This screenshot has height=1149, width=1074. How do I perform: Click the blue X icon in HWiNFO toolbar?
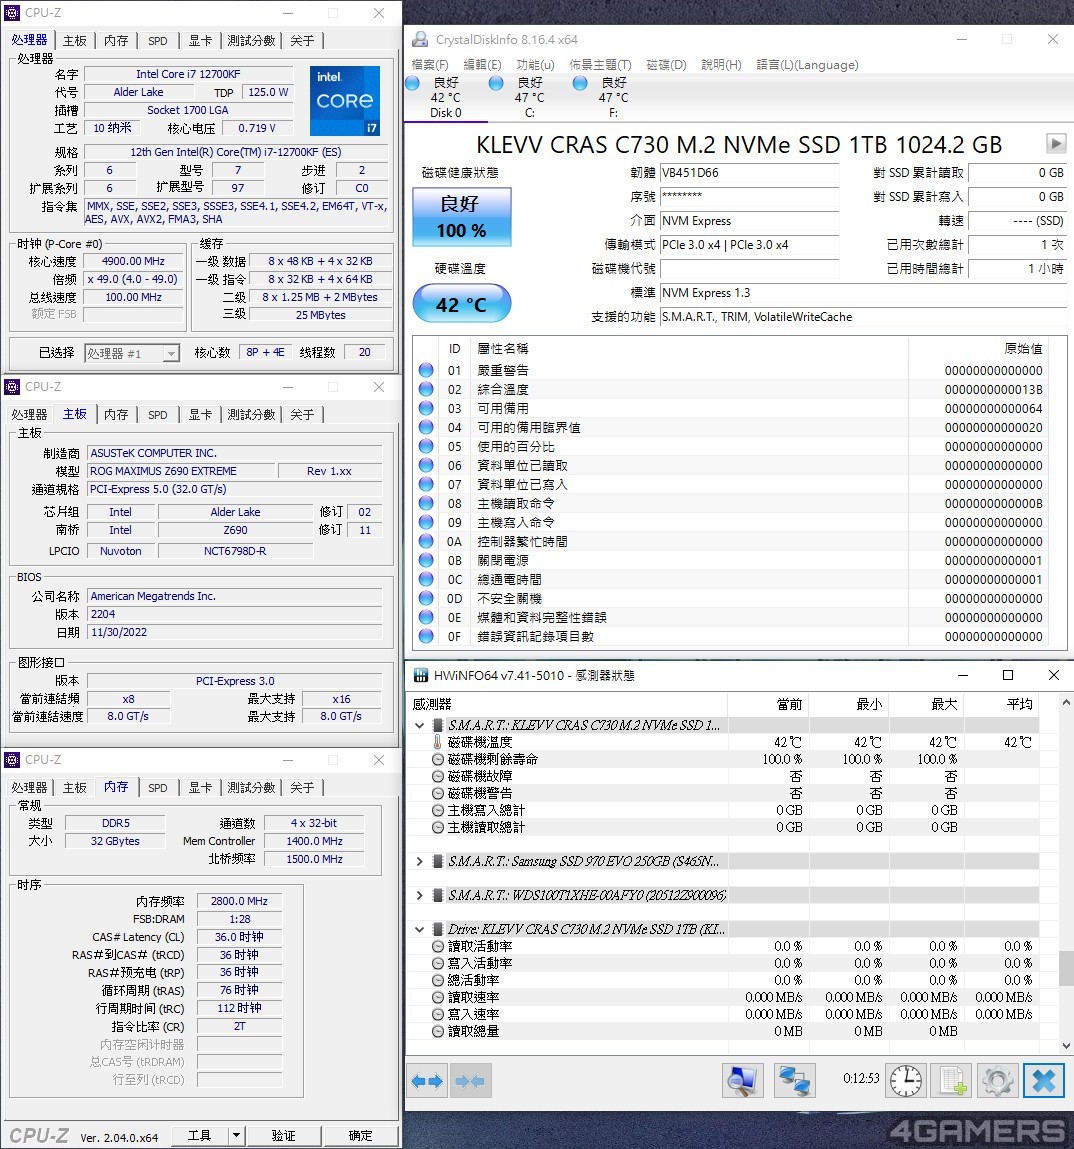click(1044, 1081)
